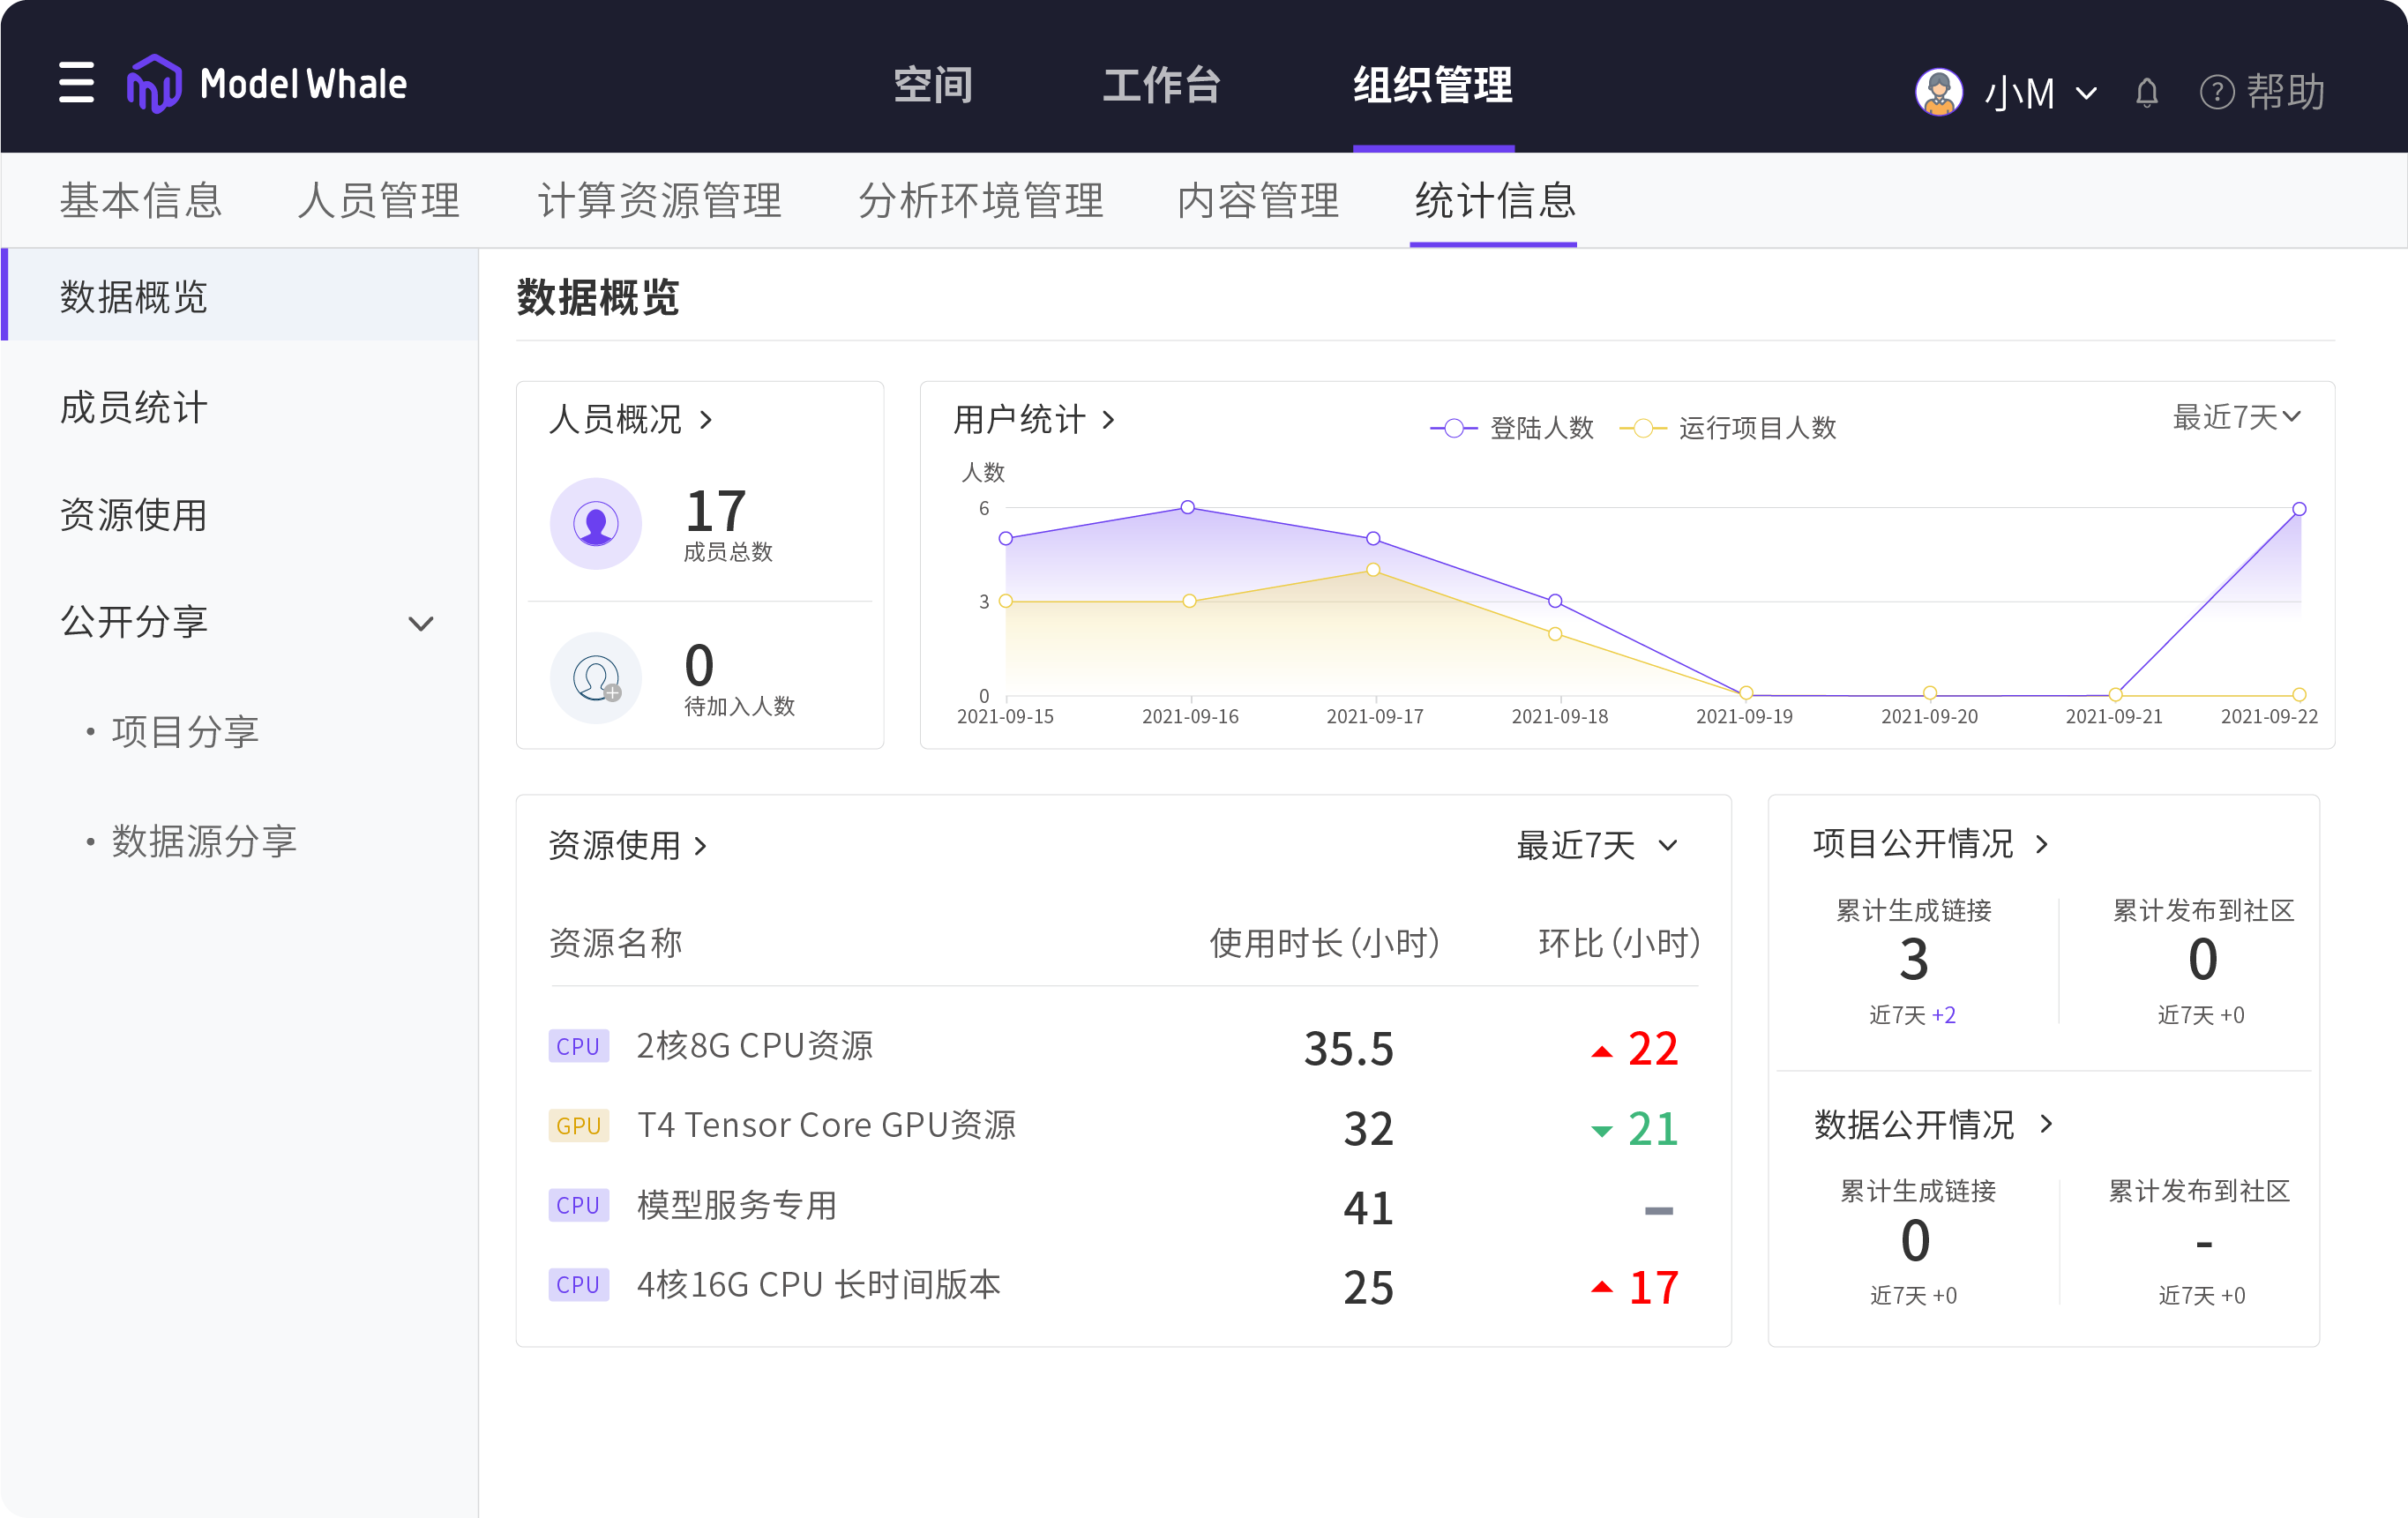
Task: Click the Model Whale logo
Action: (267, 84)
